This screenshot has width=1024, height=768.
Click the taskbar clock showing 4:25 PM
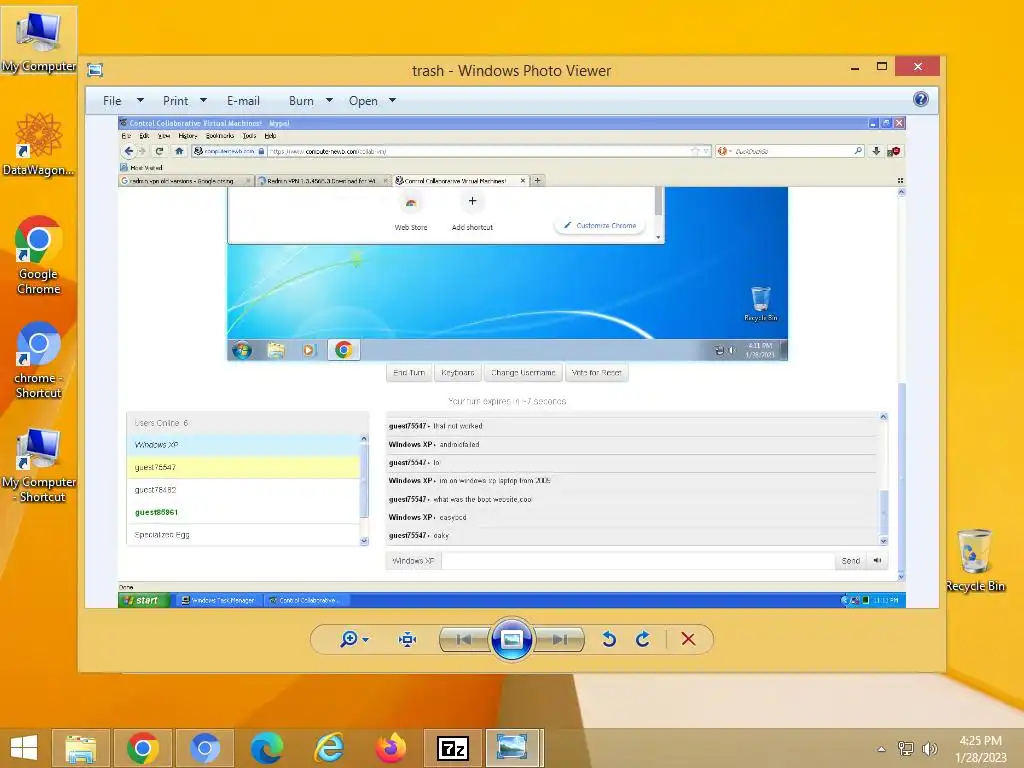click(981, 748)
